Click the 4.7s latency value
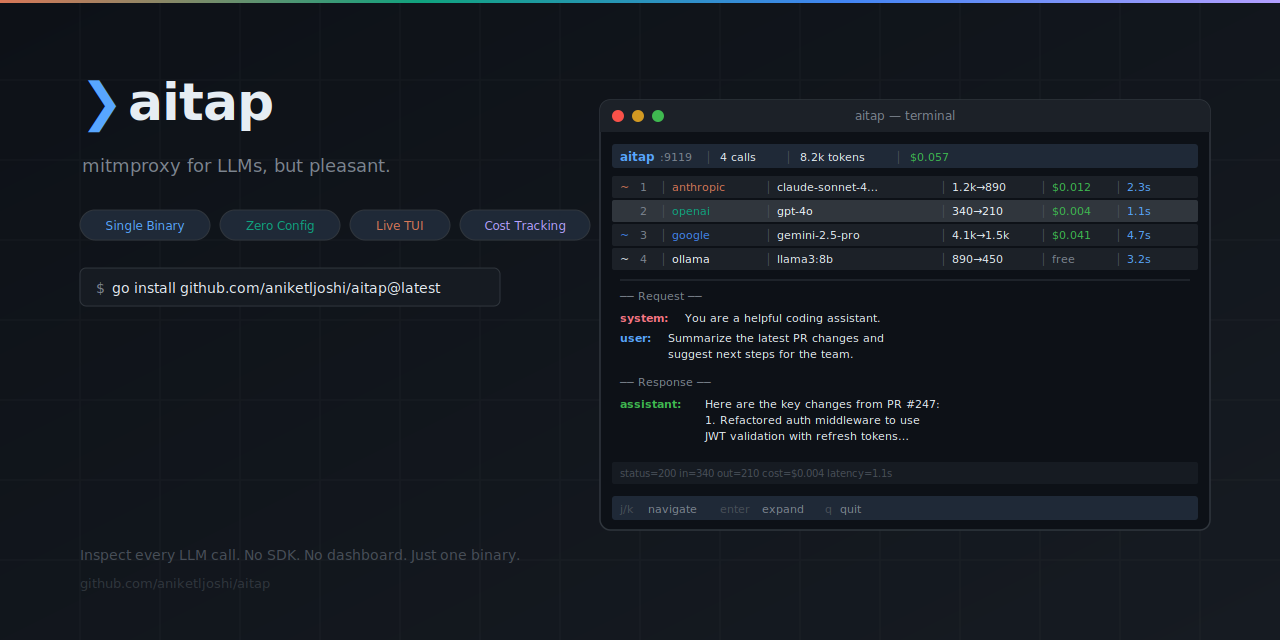Screen dimensions: 1280x640 click(1139, 235)
